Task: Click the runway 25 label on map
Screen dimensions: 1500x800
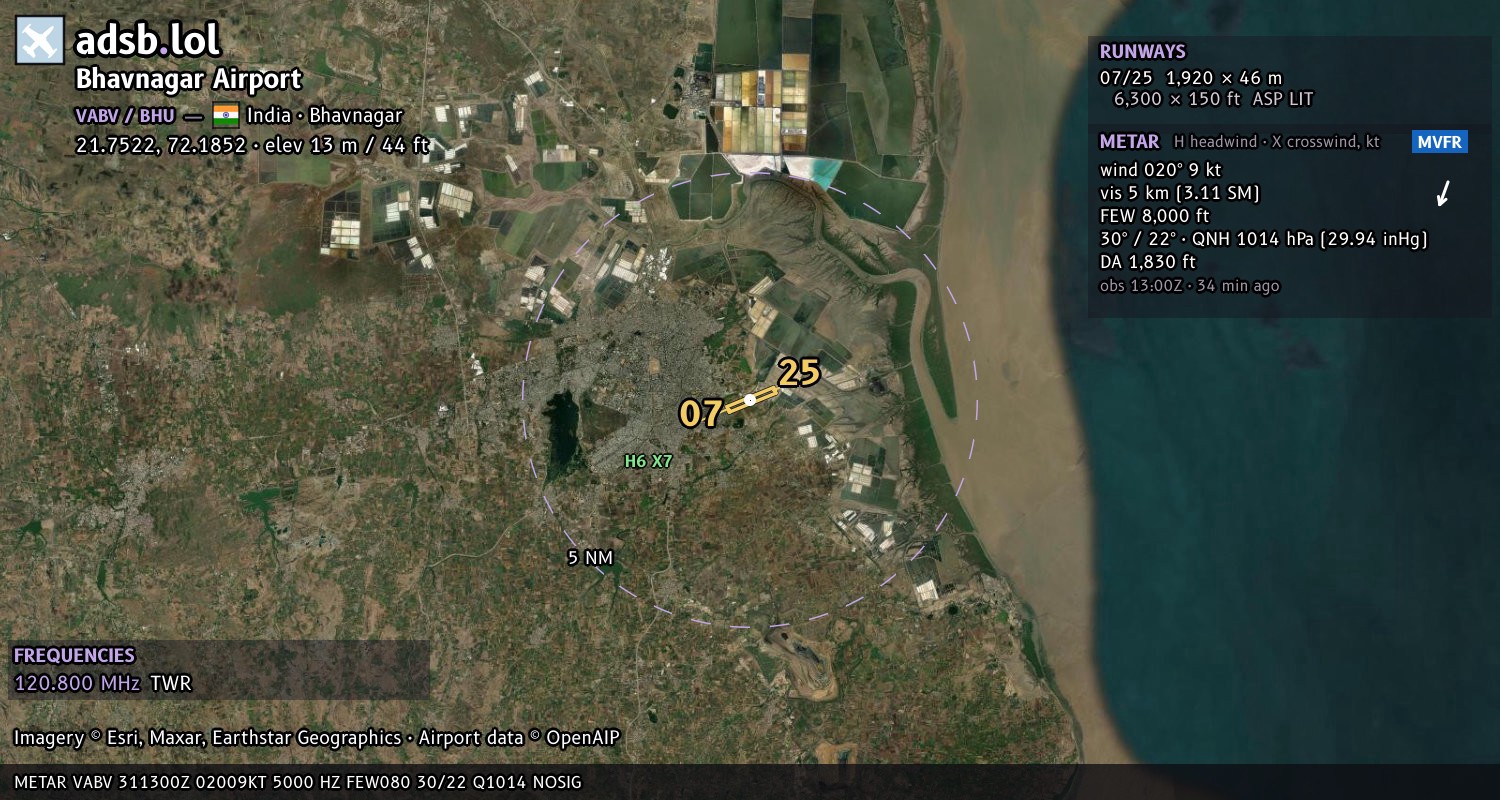Action: click(799, 373)
